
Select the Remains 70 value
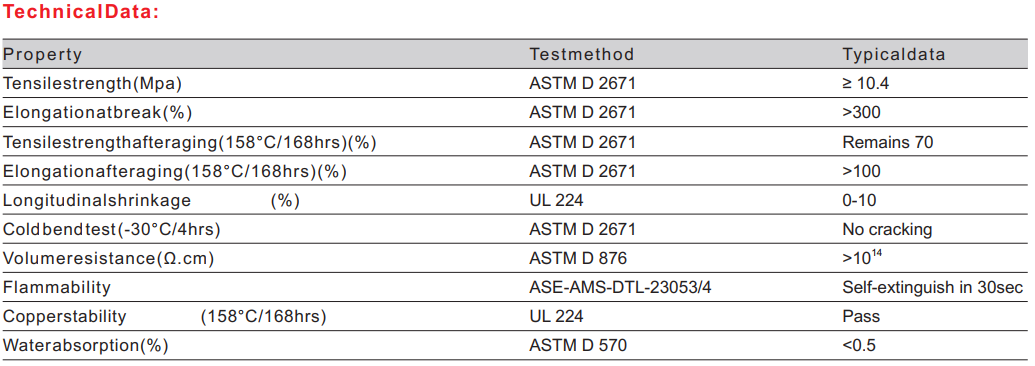click(x=888, y=142)
